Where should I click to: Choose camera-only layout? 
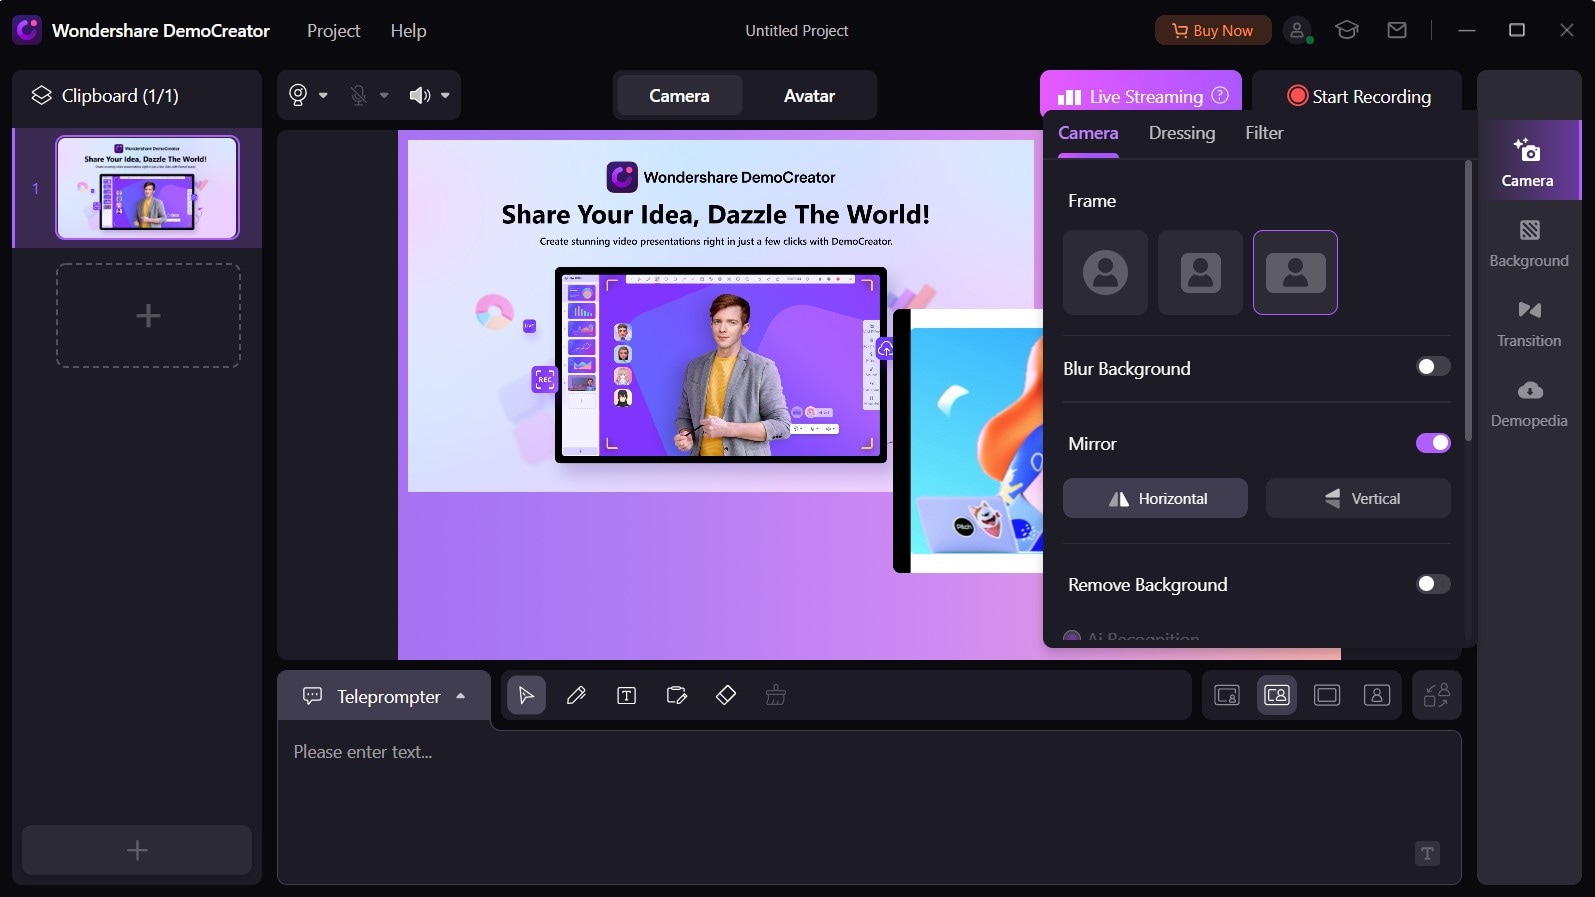point(1377,695)
